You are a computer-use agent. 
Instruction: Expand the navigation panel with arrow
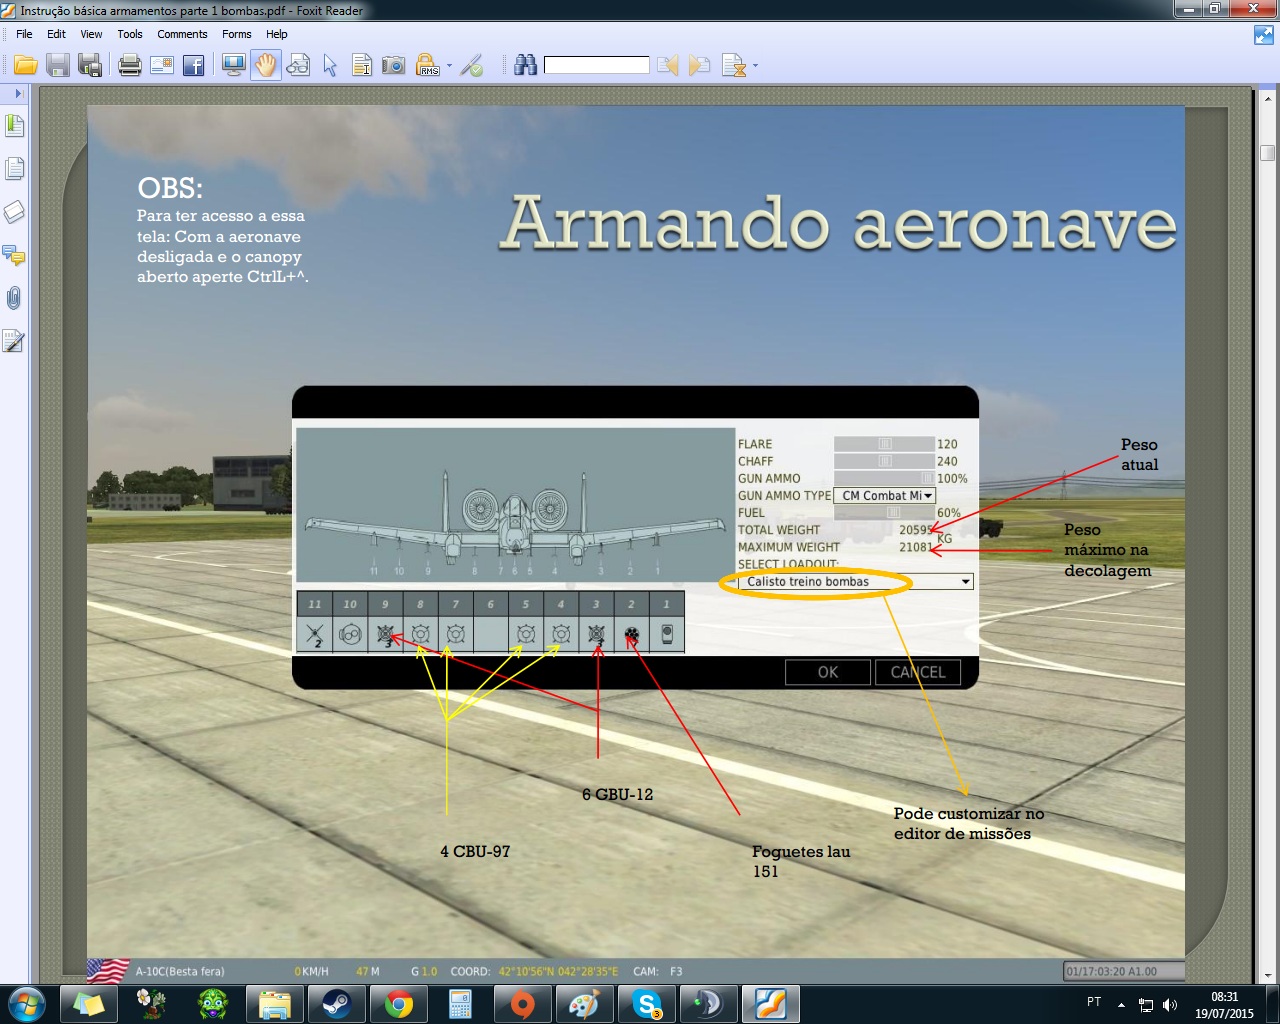pos(17,93)
